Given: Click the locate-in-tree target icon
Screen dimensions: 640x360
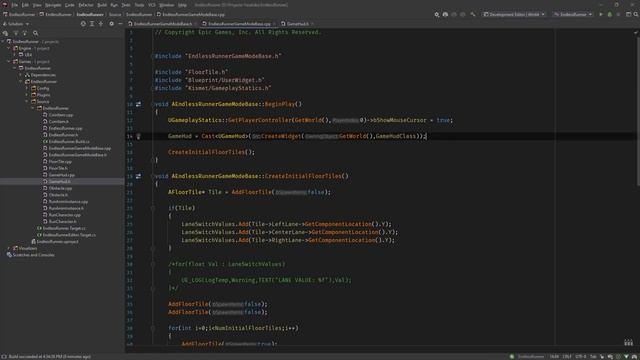Looking at the screenshot, I should 83,24.
